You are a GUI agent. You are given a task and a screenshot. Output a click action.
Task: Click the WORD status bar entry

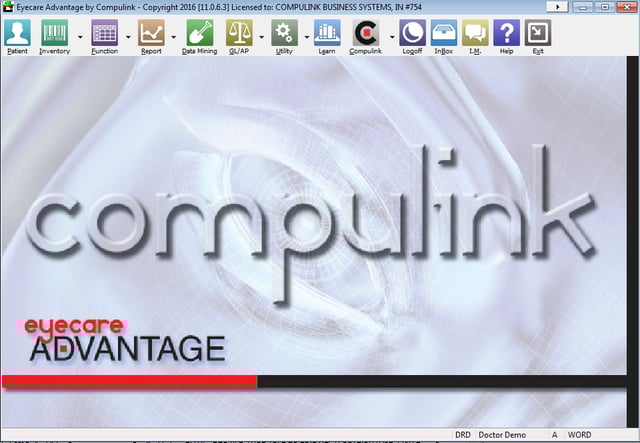[579, 435]
